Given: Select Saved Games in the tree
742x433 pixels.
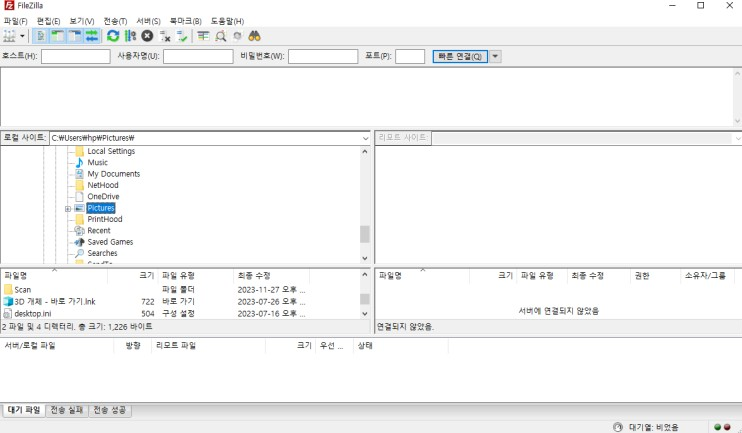Looking at the screenshot, I should (110, 242).
